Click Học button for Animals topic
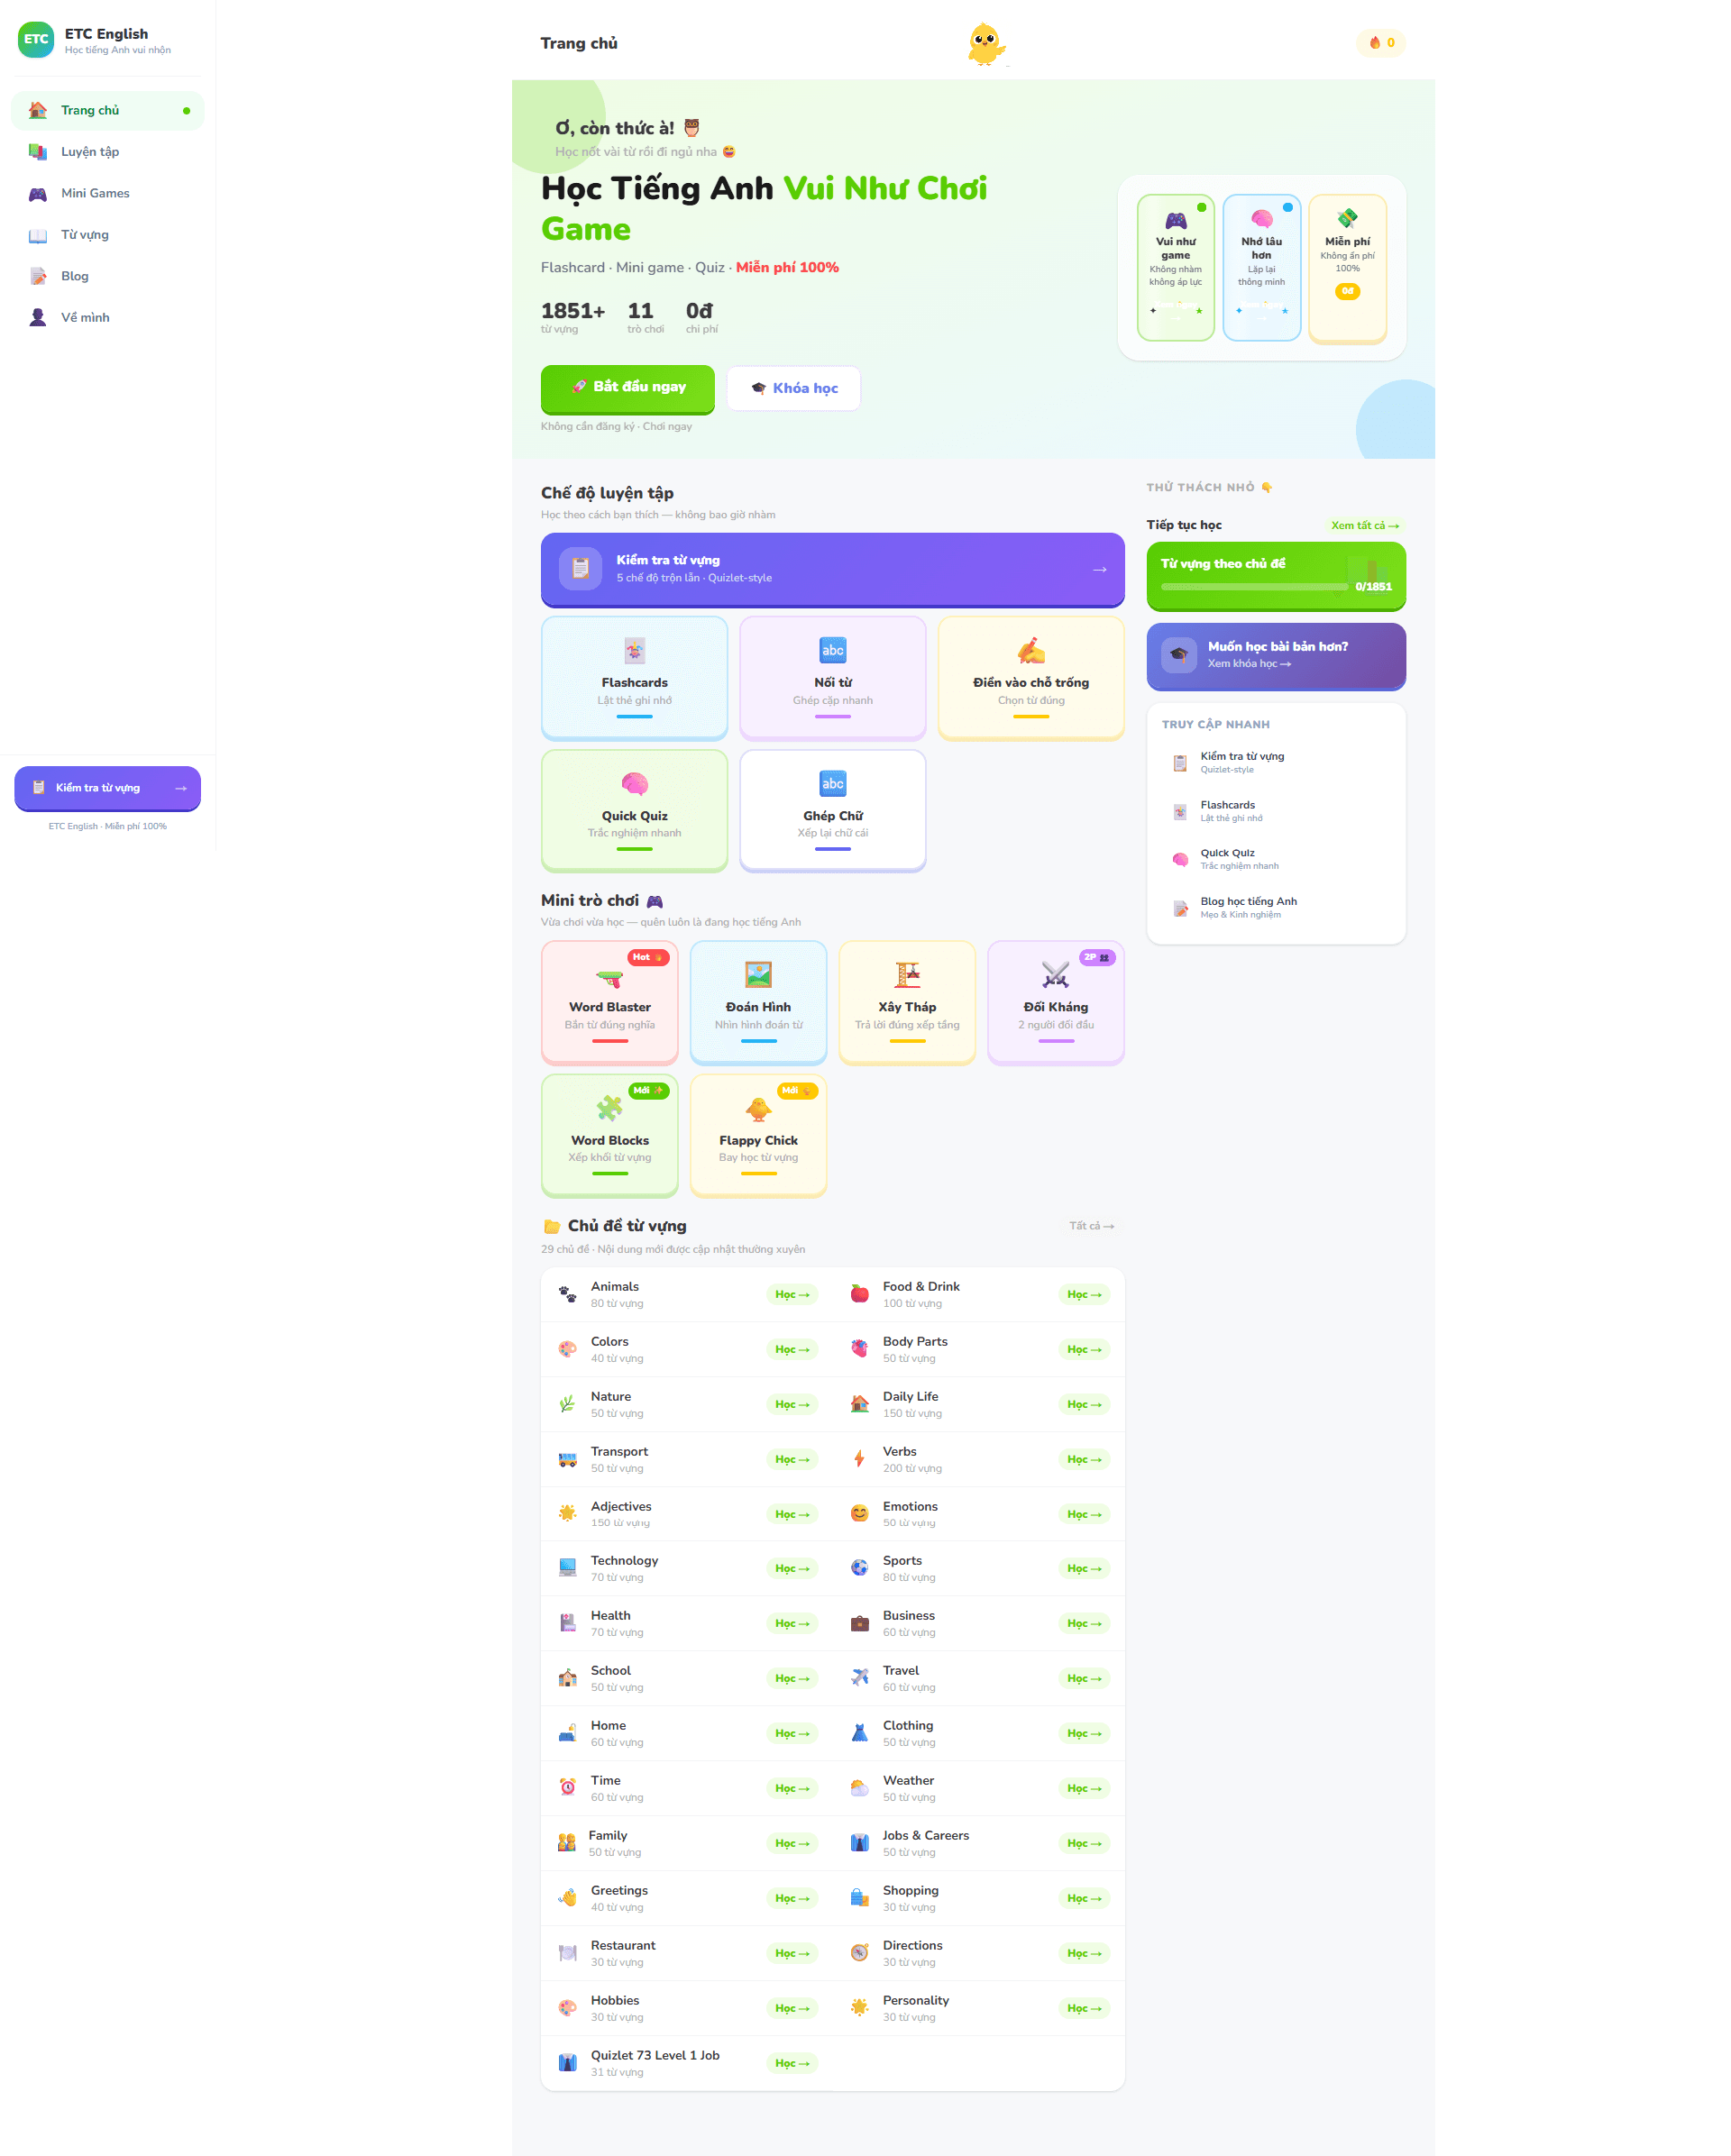 (x=791, y=1294)
